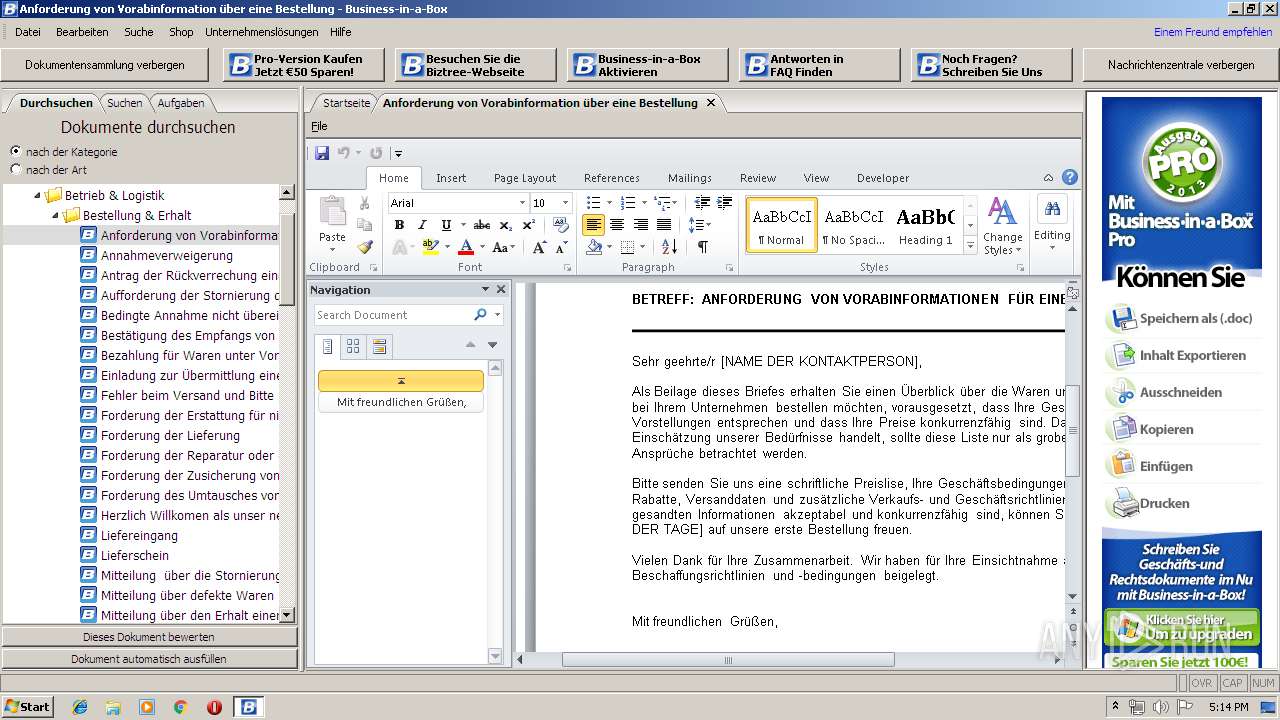1280x720 pixels.
Task: Click 'Dokumentensammlung verbergen' button
Action: (105, 65)
